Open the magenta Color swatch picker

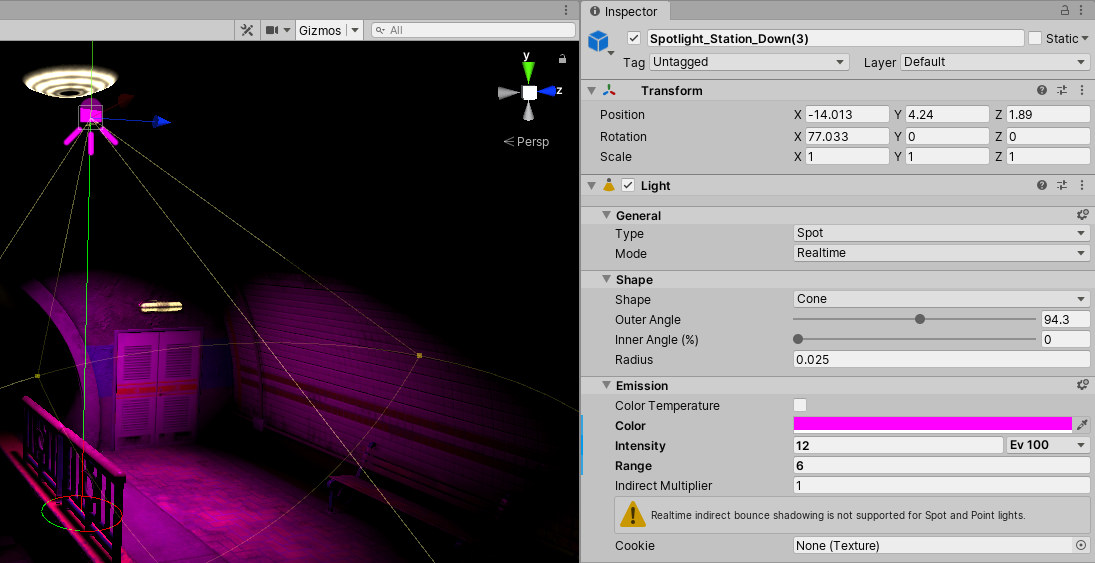tap(931, 425)
